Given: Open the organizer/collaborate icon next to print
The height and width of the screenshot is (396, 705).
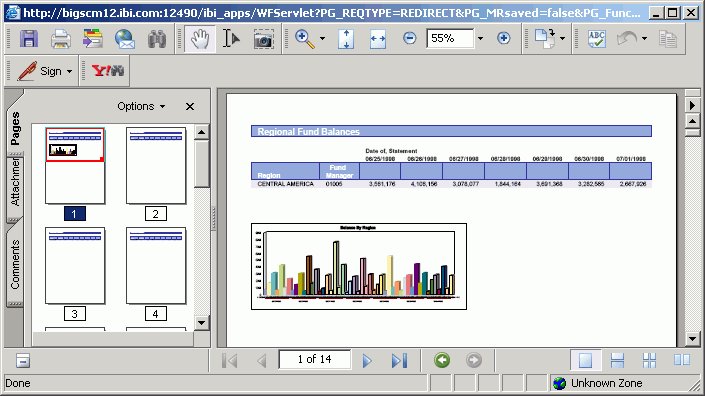Looking at the screenshot, I should (x=93, y=39).
